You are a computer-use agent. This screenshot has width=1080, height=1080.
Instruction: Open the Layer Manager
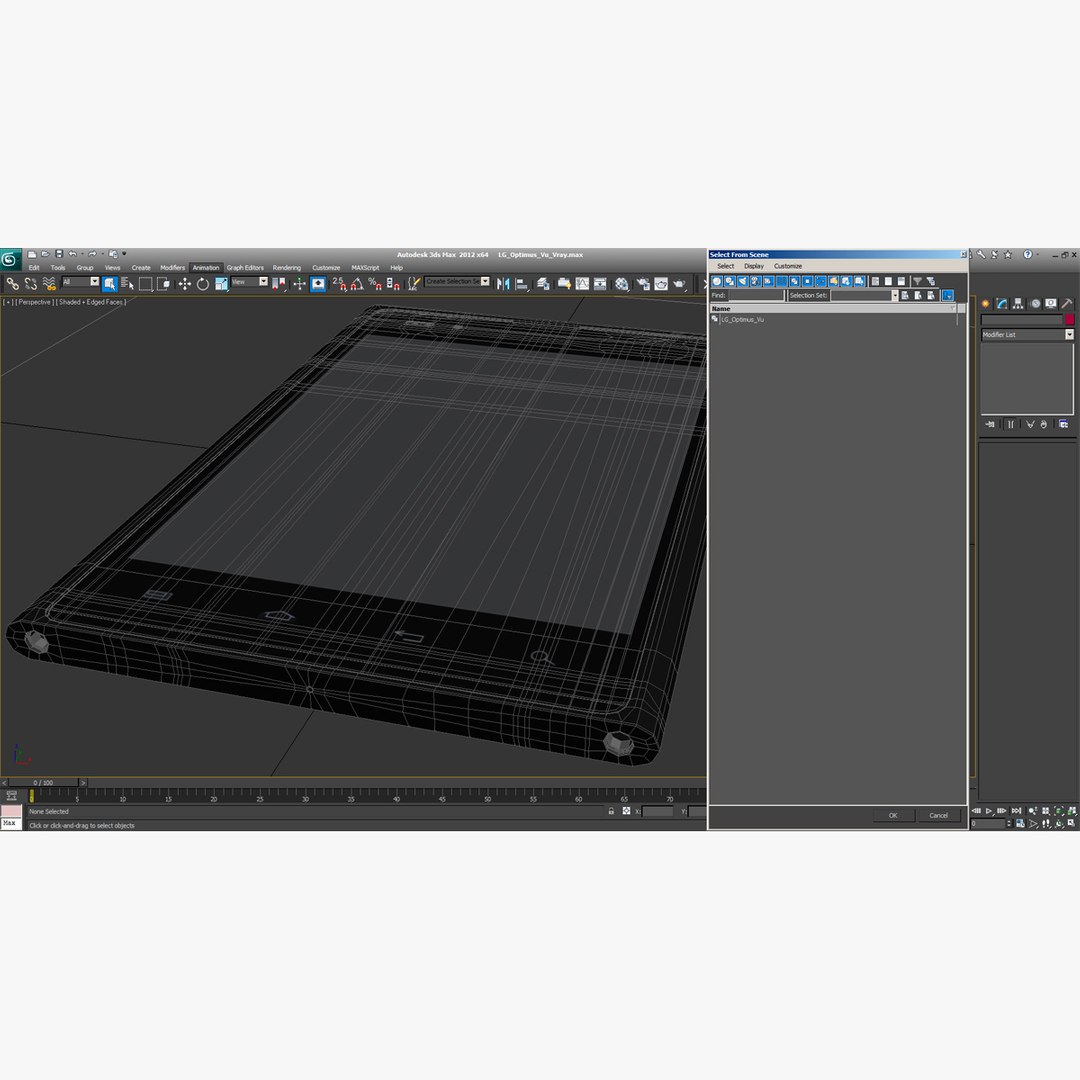[543, 284]
